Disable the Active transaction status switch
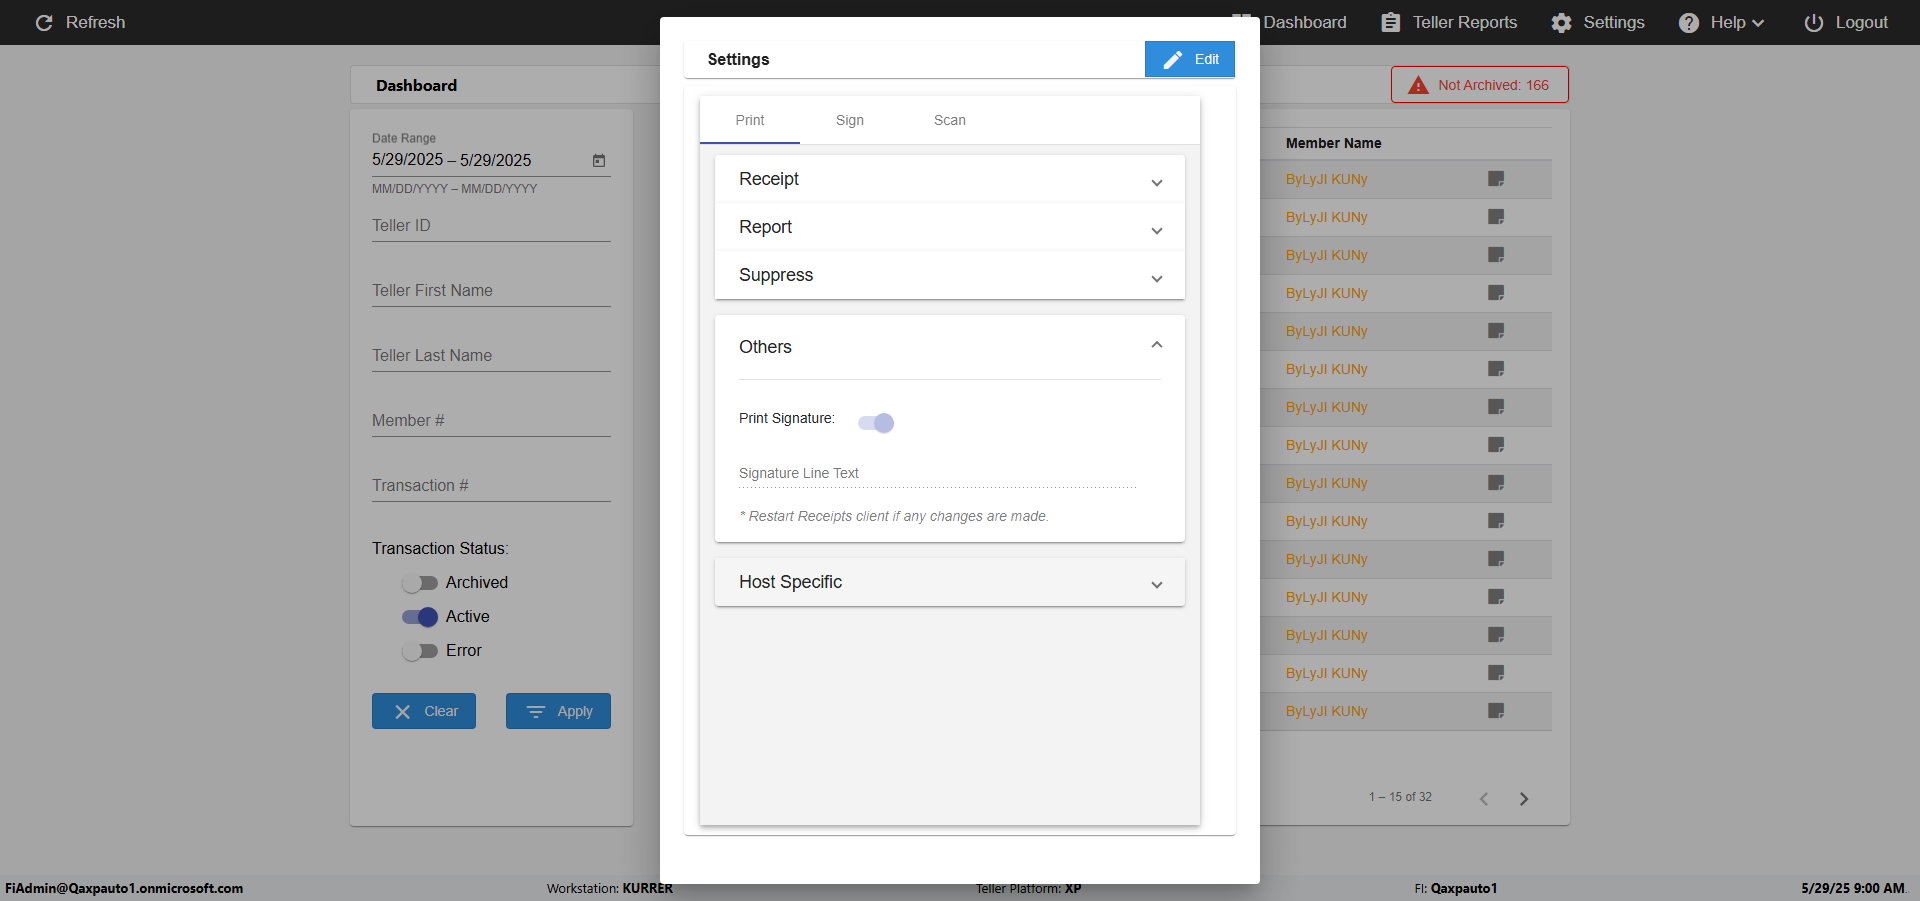The image size is (1920, 901). 420,617
